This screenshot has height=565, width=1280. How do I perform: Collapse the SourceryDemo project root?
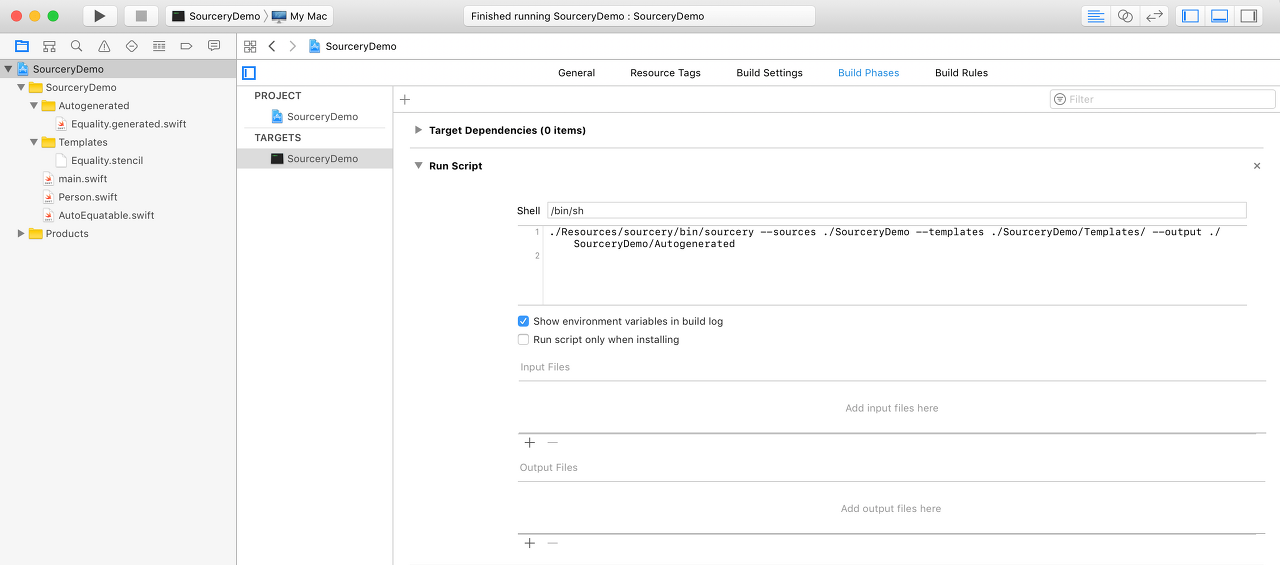pyautogui.click(x=9, y=69)
